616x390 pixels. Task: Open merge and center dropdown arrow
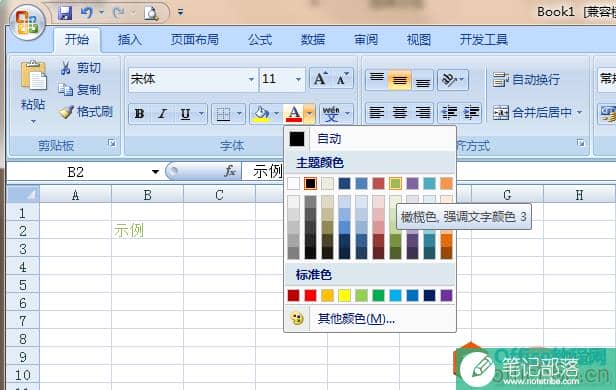[x=580, y=113]
